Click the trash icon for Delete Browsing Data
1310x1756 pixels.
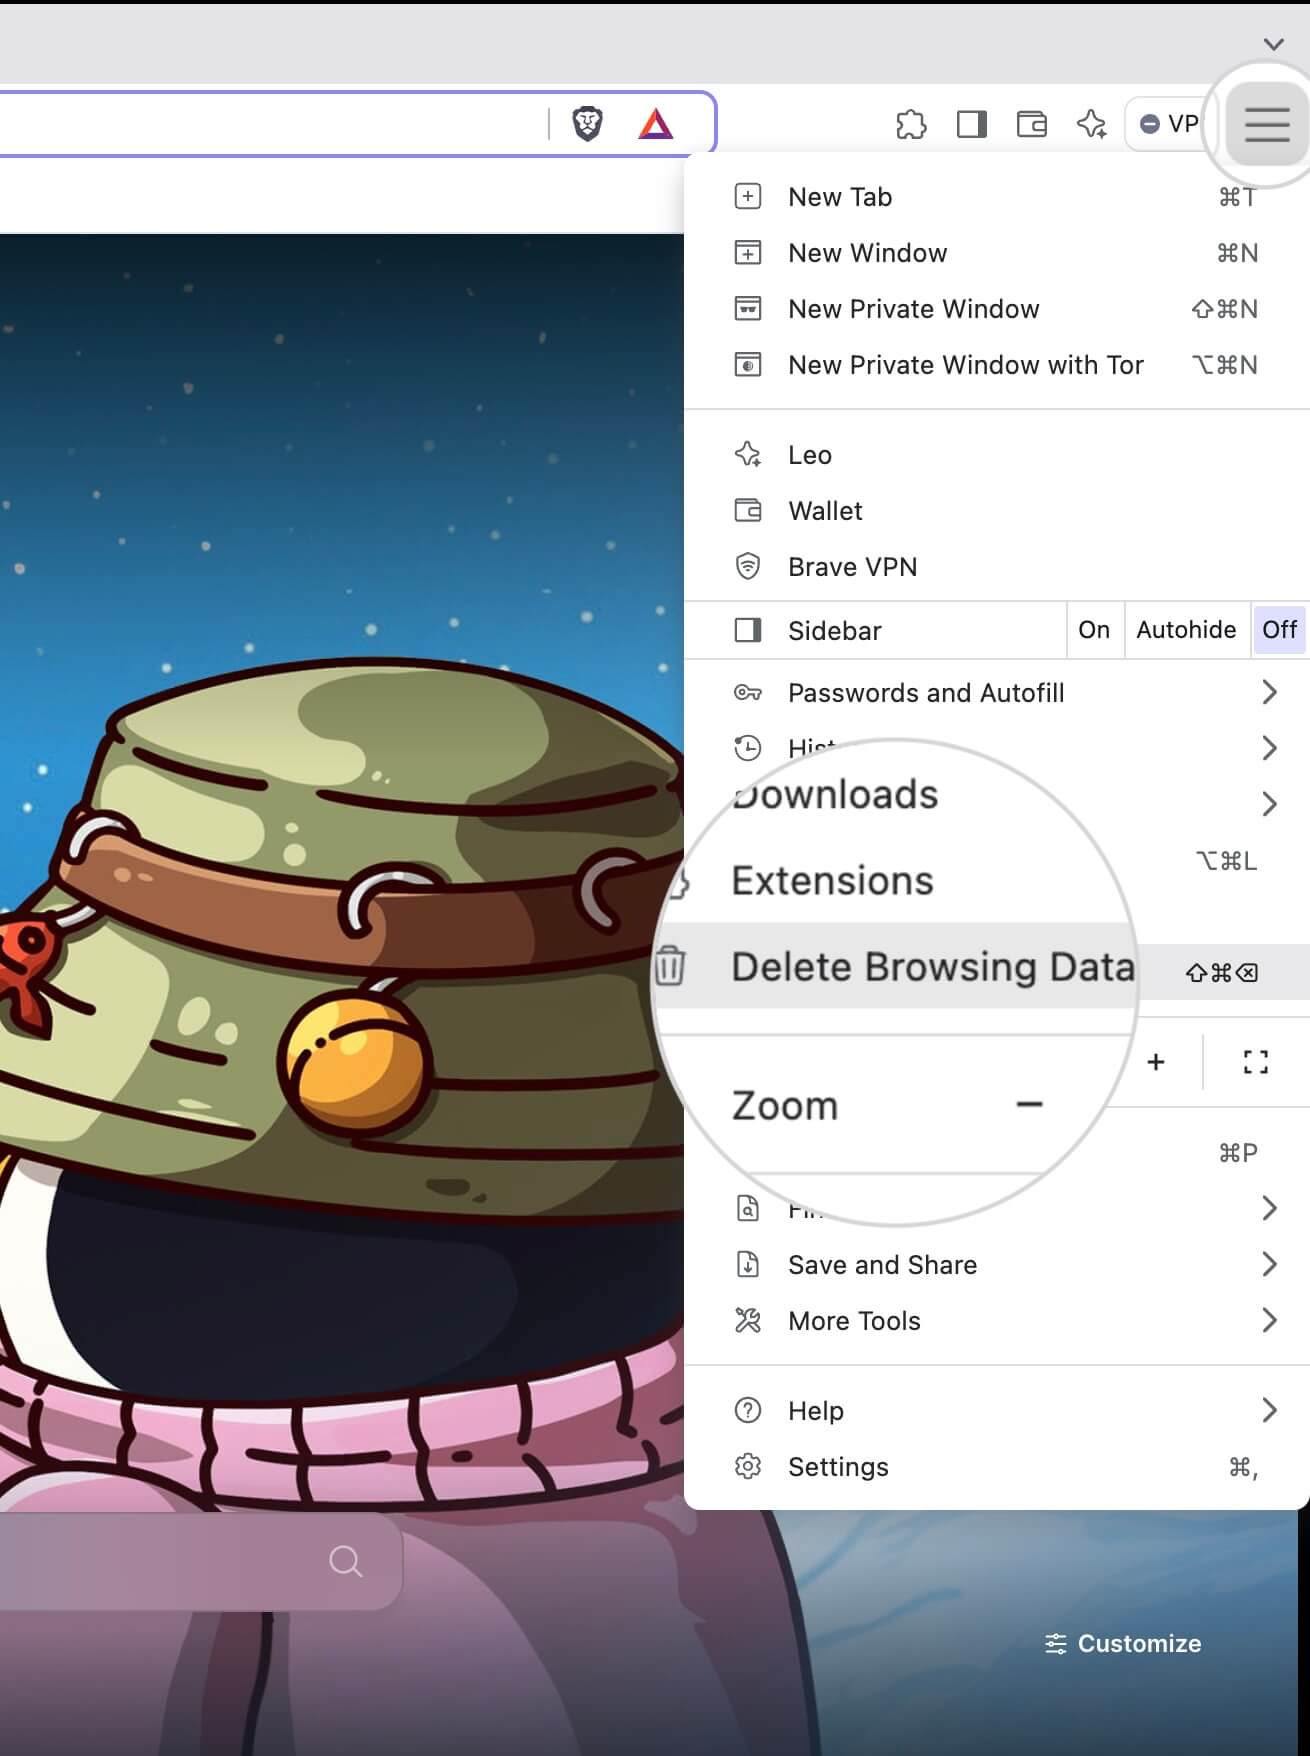coord(669,967)
